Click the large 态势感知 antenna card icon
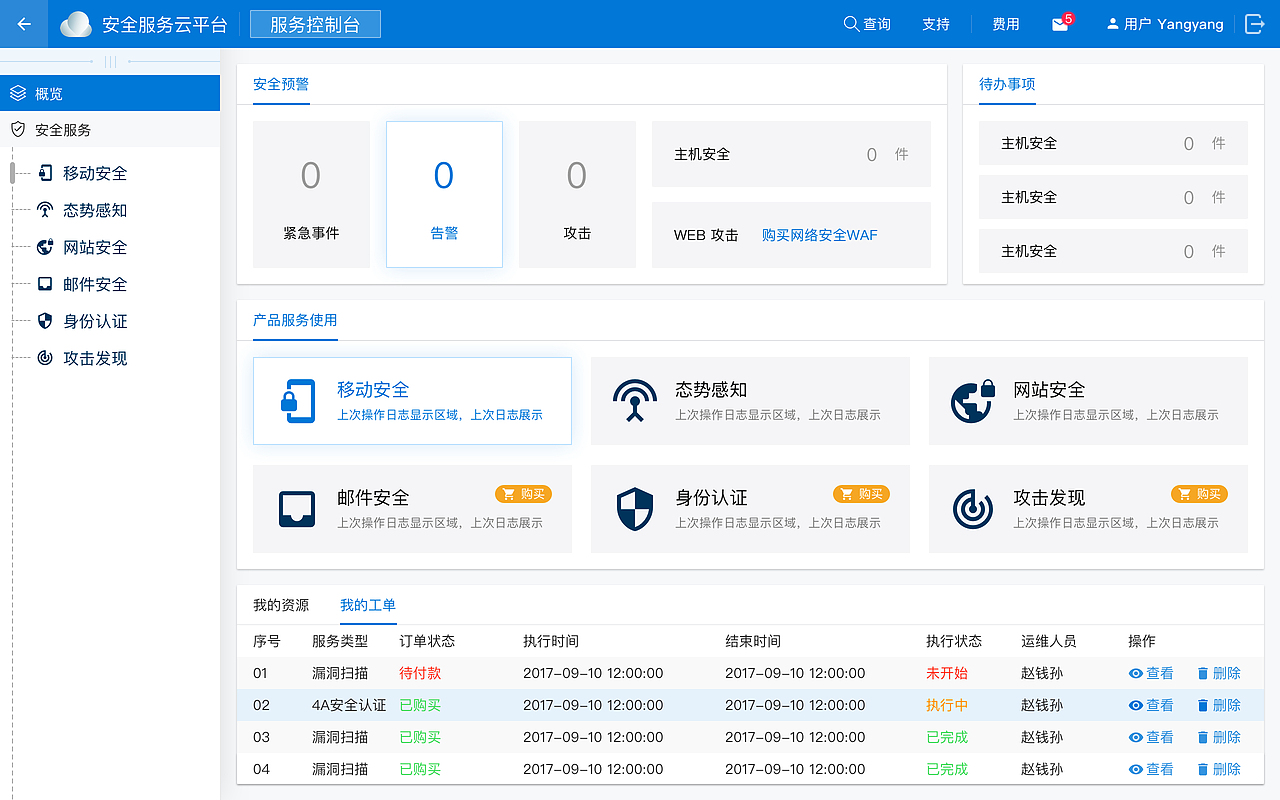Image resolution: width=1280 pixels, height=800 pixels. pos(635,401)
